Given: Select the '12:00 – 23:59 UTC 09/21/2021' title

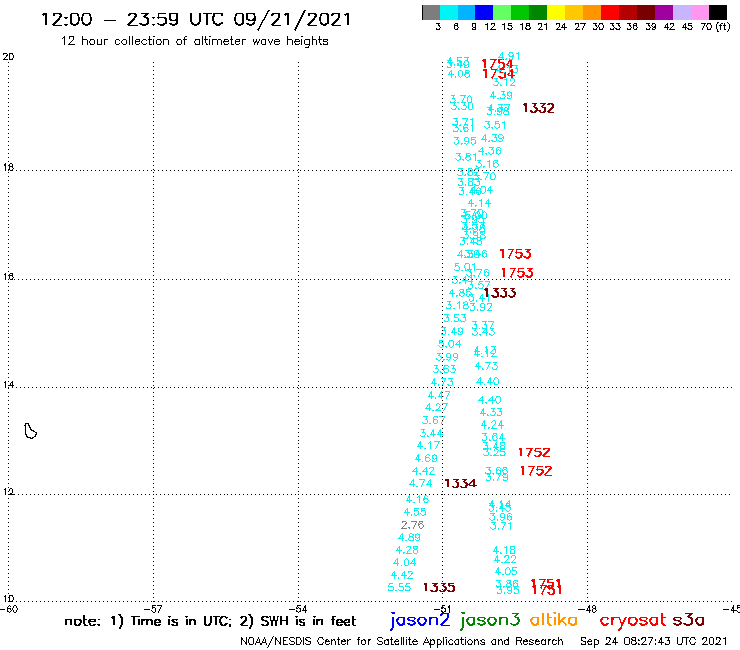Looking at the screenshot, I should tap(196, 19).
